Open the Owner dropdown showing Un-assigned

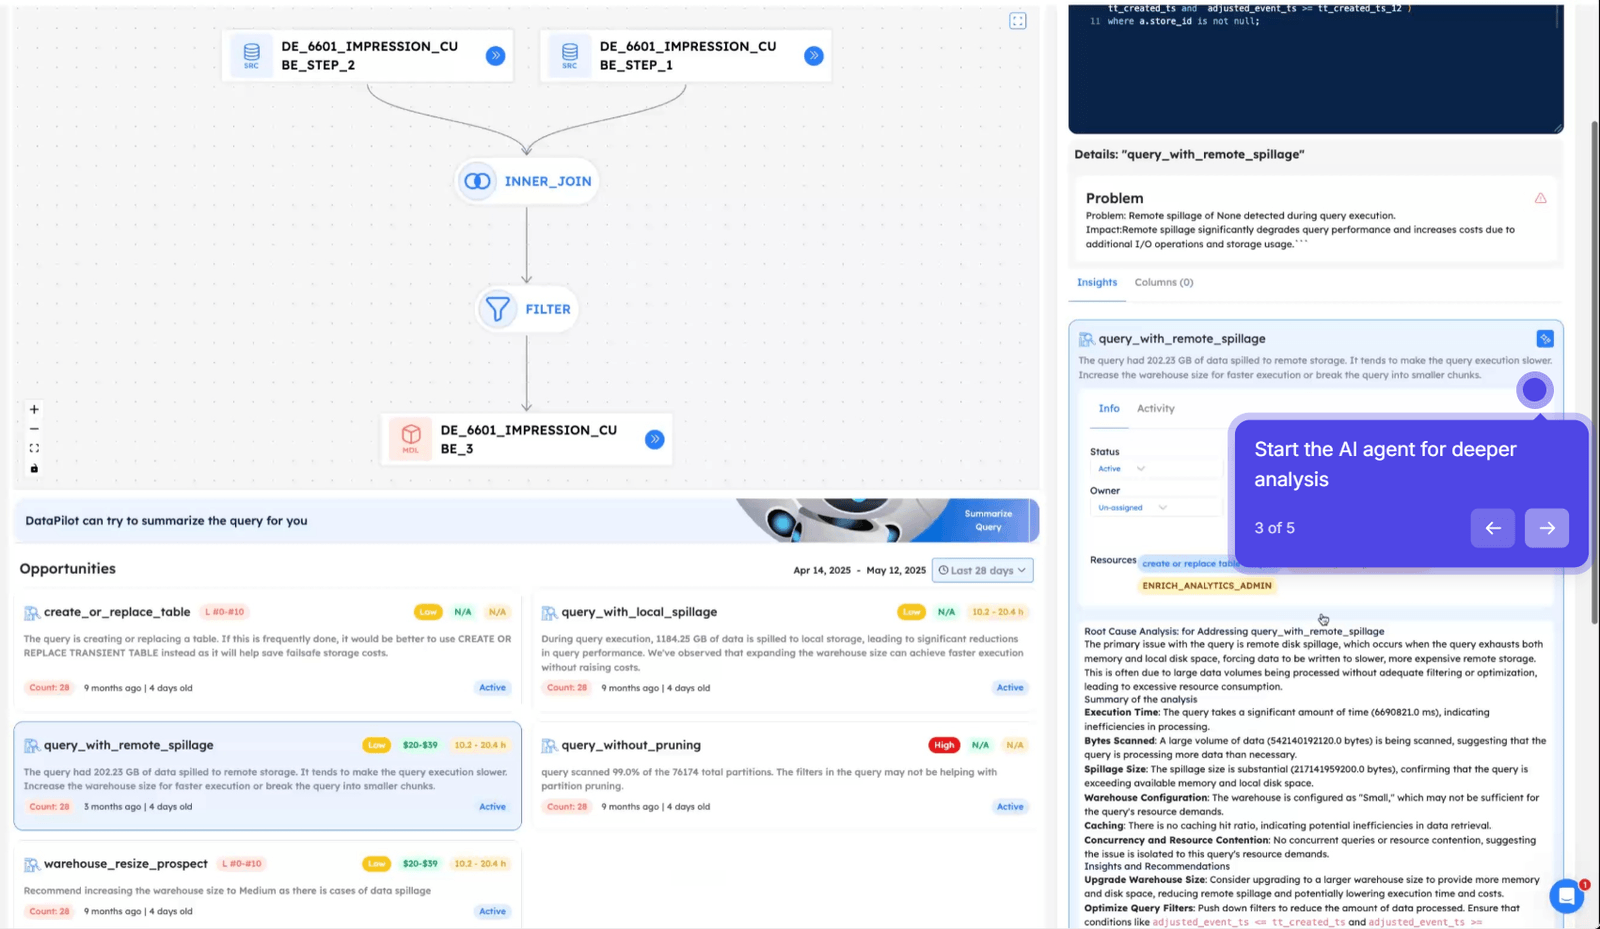1155,508
